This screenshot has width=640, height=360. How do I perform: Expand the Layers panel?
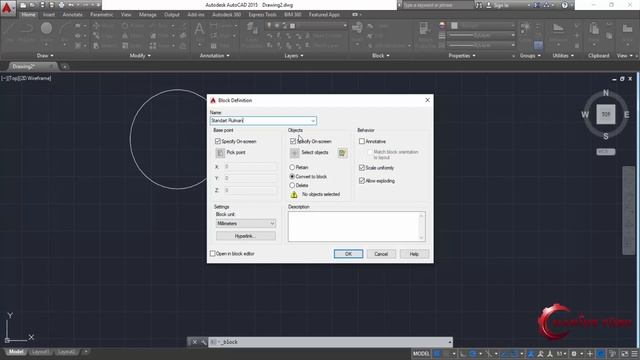click(294, 56)
